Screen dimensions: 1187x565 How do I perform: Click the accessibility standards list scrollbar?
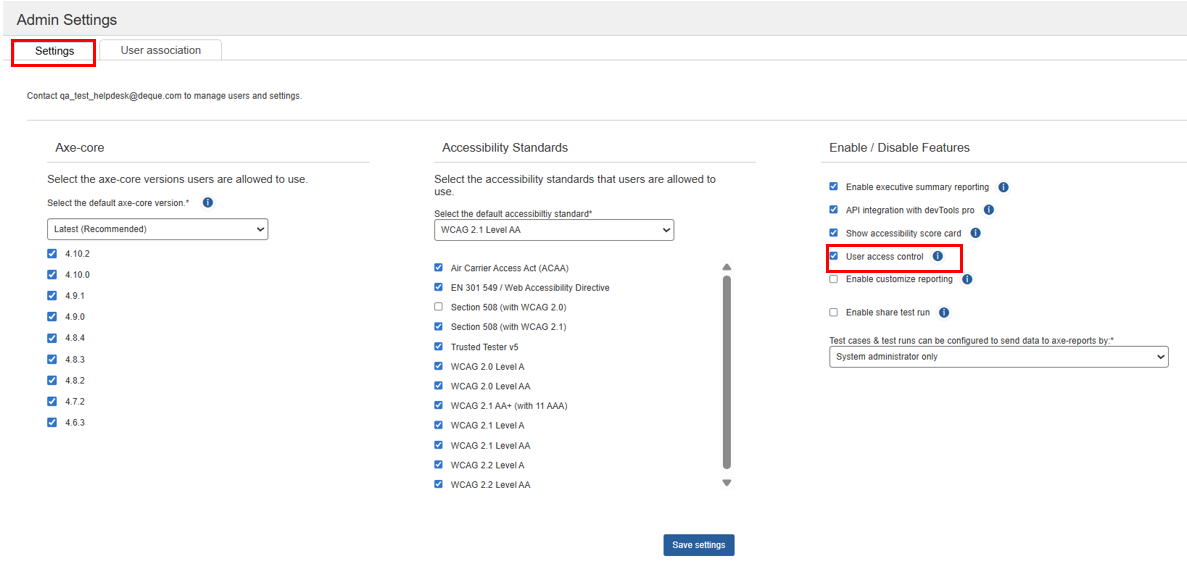[x=727, y=370]
